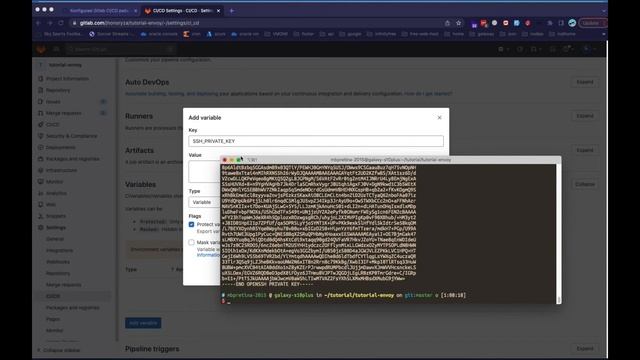Open Security & Compliance in sidebar

[71, 136]
